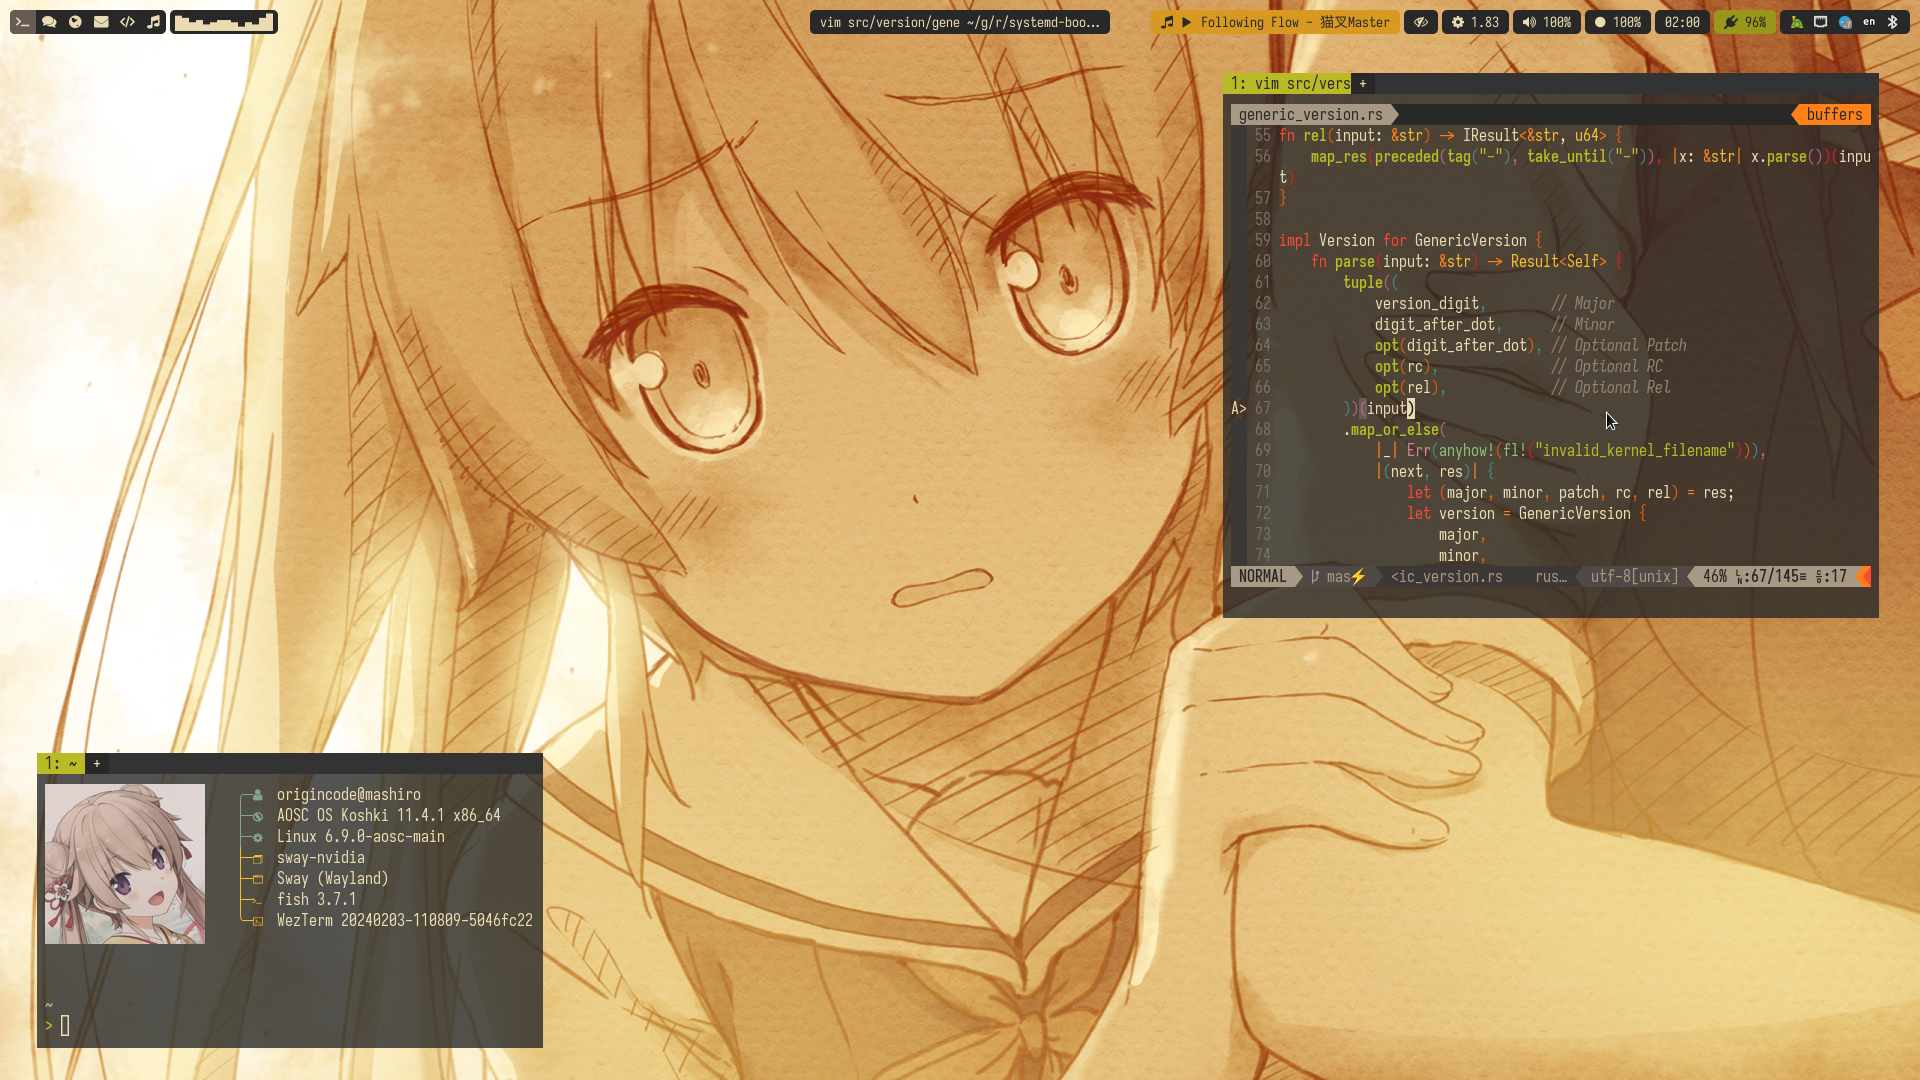Click the utf-8[unix] encoding segment

tap(1634, 577)
